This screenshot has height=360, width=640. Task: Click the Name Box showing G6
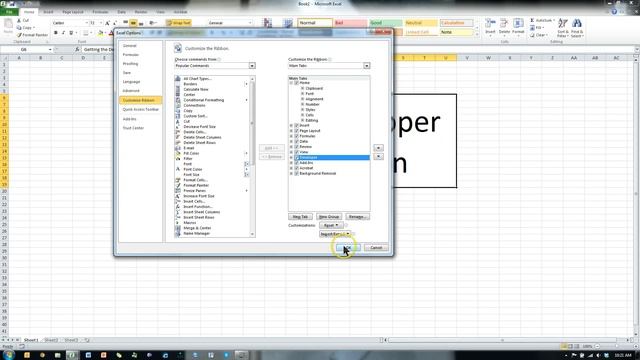[27, 49]
